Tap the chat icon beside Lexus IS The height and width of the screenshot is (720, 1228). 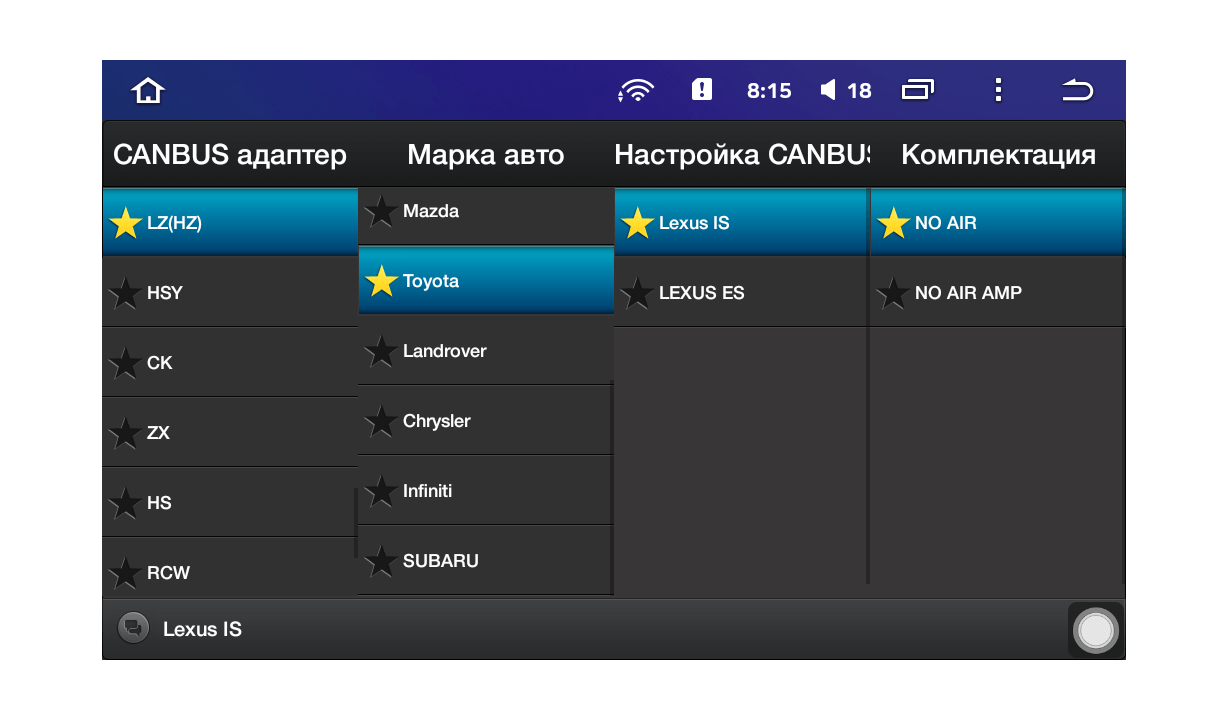pyautogui.click(x=133, y=629)
